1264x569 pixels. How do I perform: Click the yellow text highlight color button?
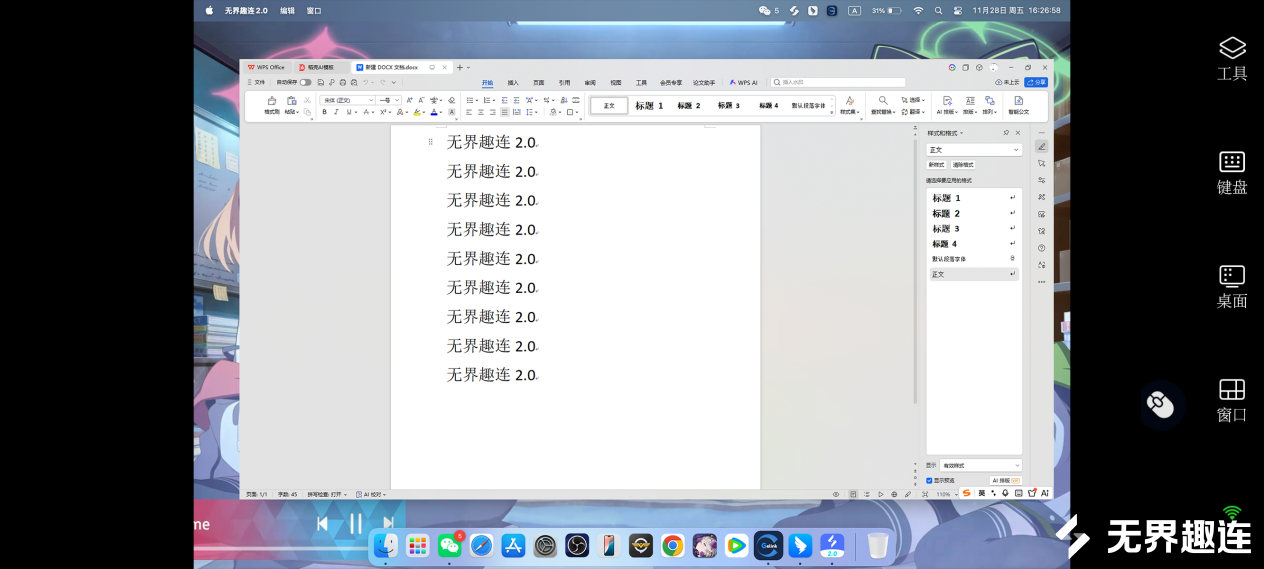[x=418, y=112]
